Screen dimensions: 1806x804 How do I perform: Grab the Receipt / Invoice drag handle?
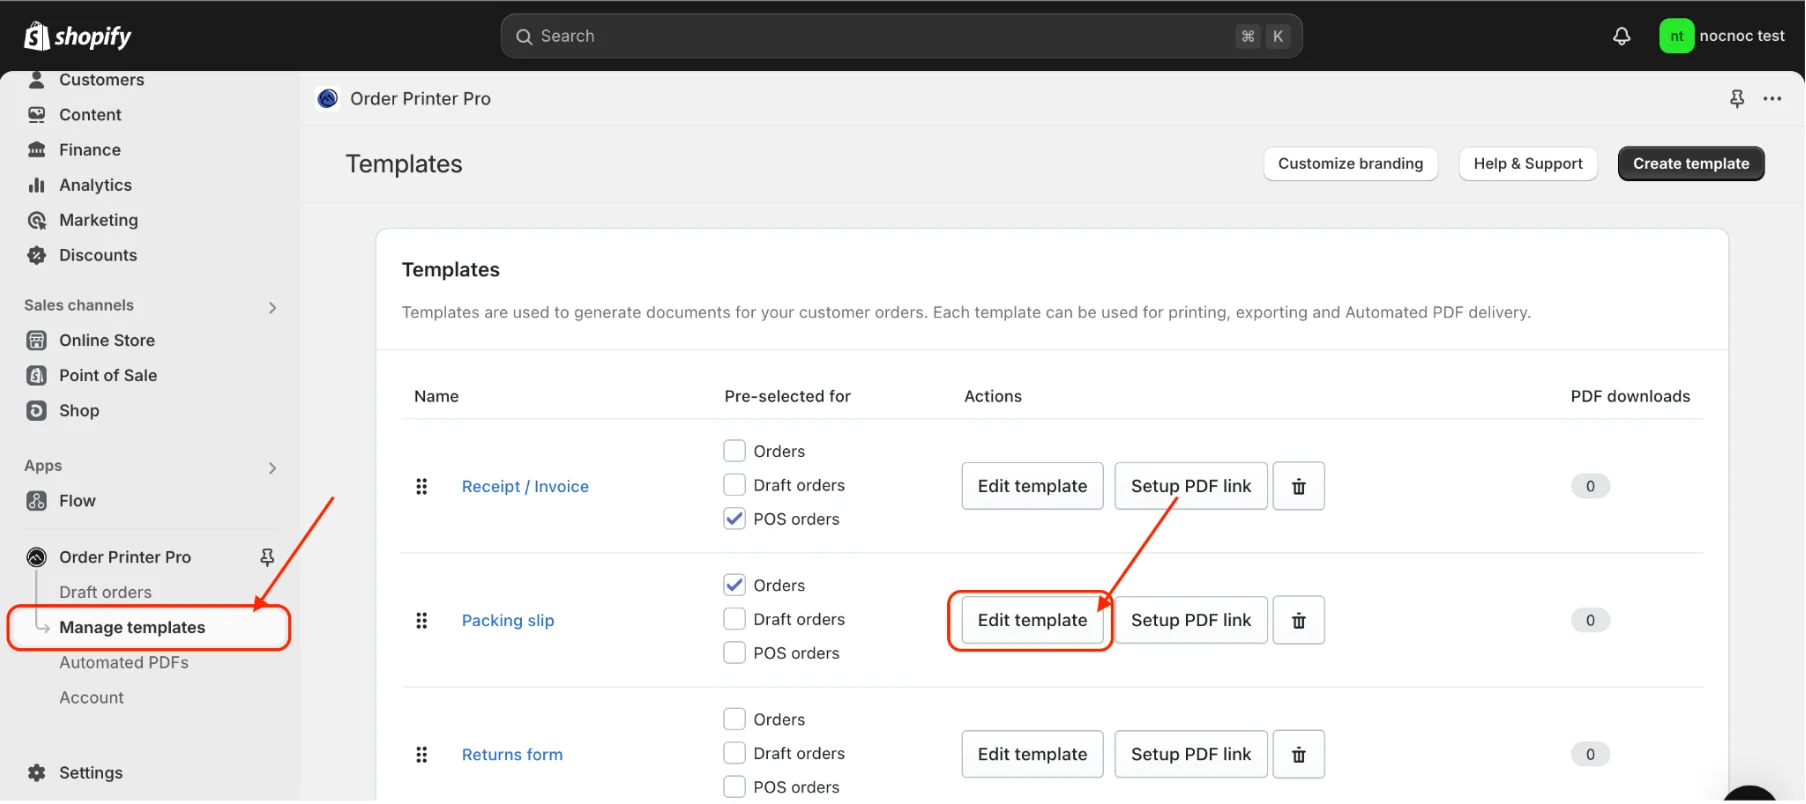click(422, 486)
